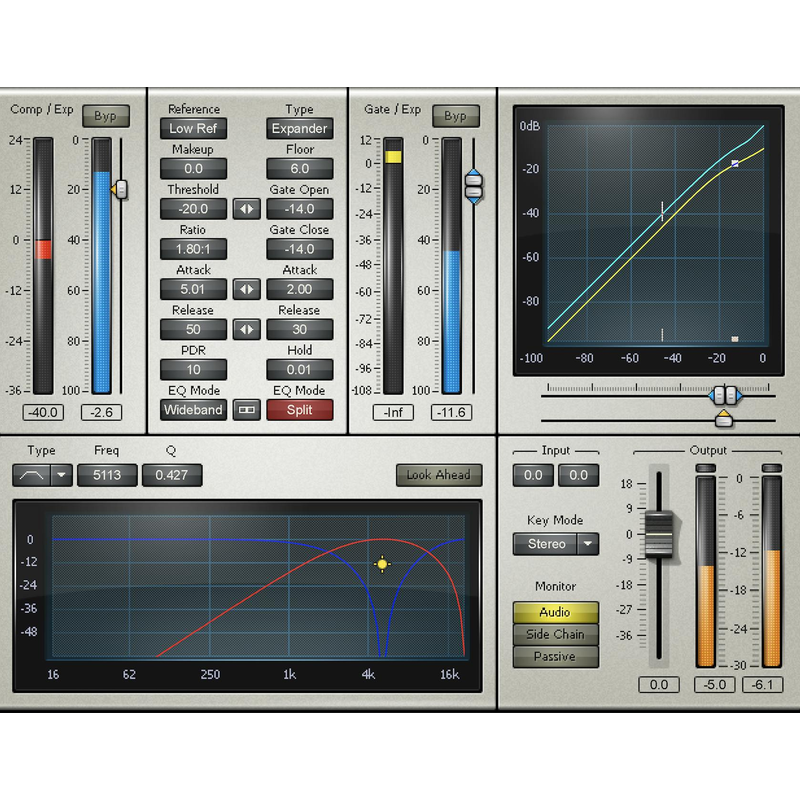800x800 pixels.
Task: Click the yellow filter node in the EQ graph
Action: [383, 564]
